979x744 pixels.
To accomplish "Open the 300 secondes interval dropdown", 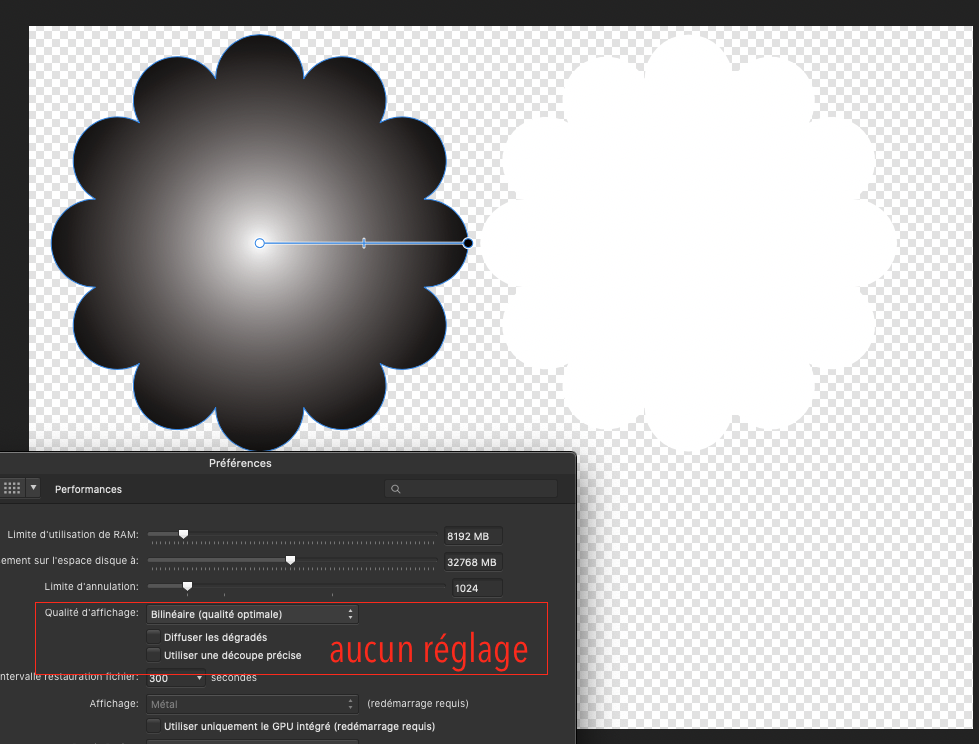I will pos(175,678).
